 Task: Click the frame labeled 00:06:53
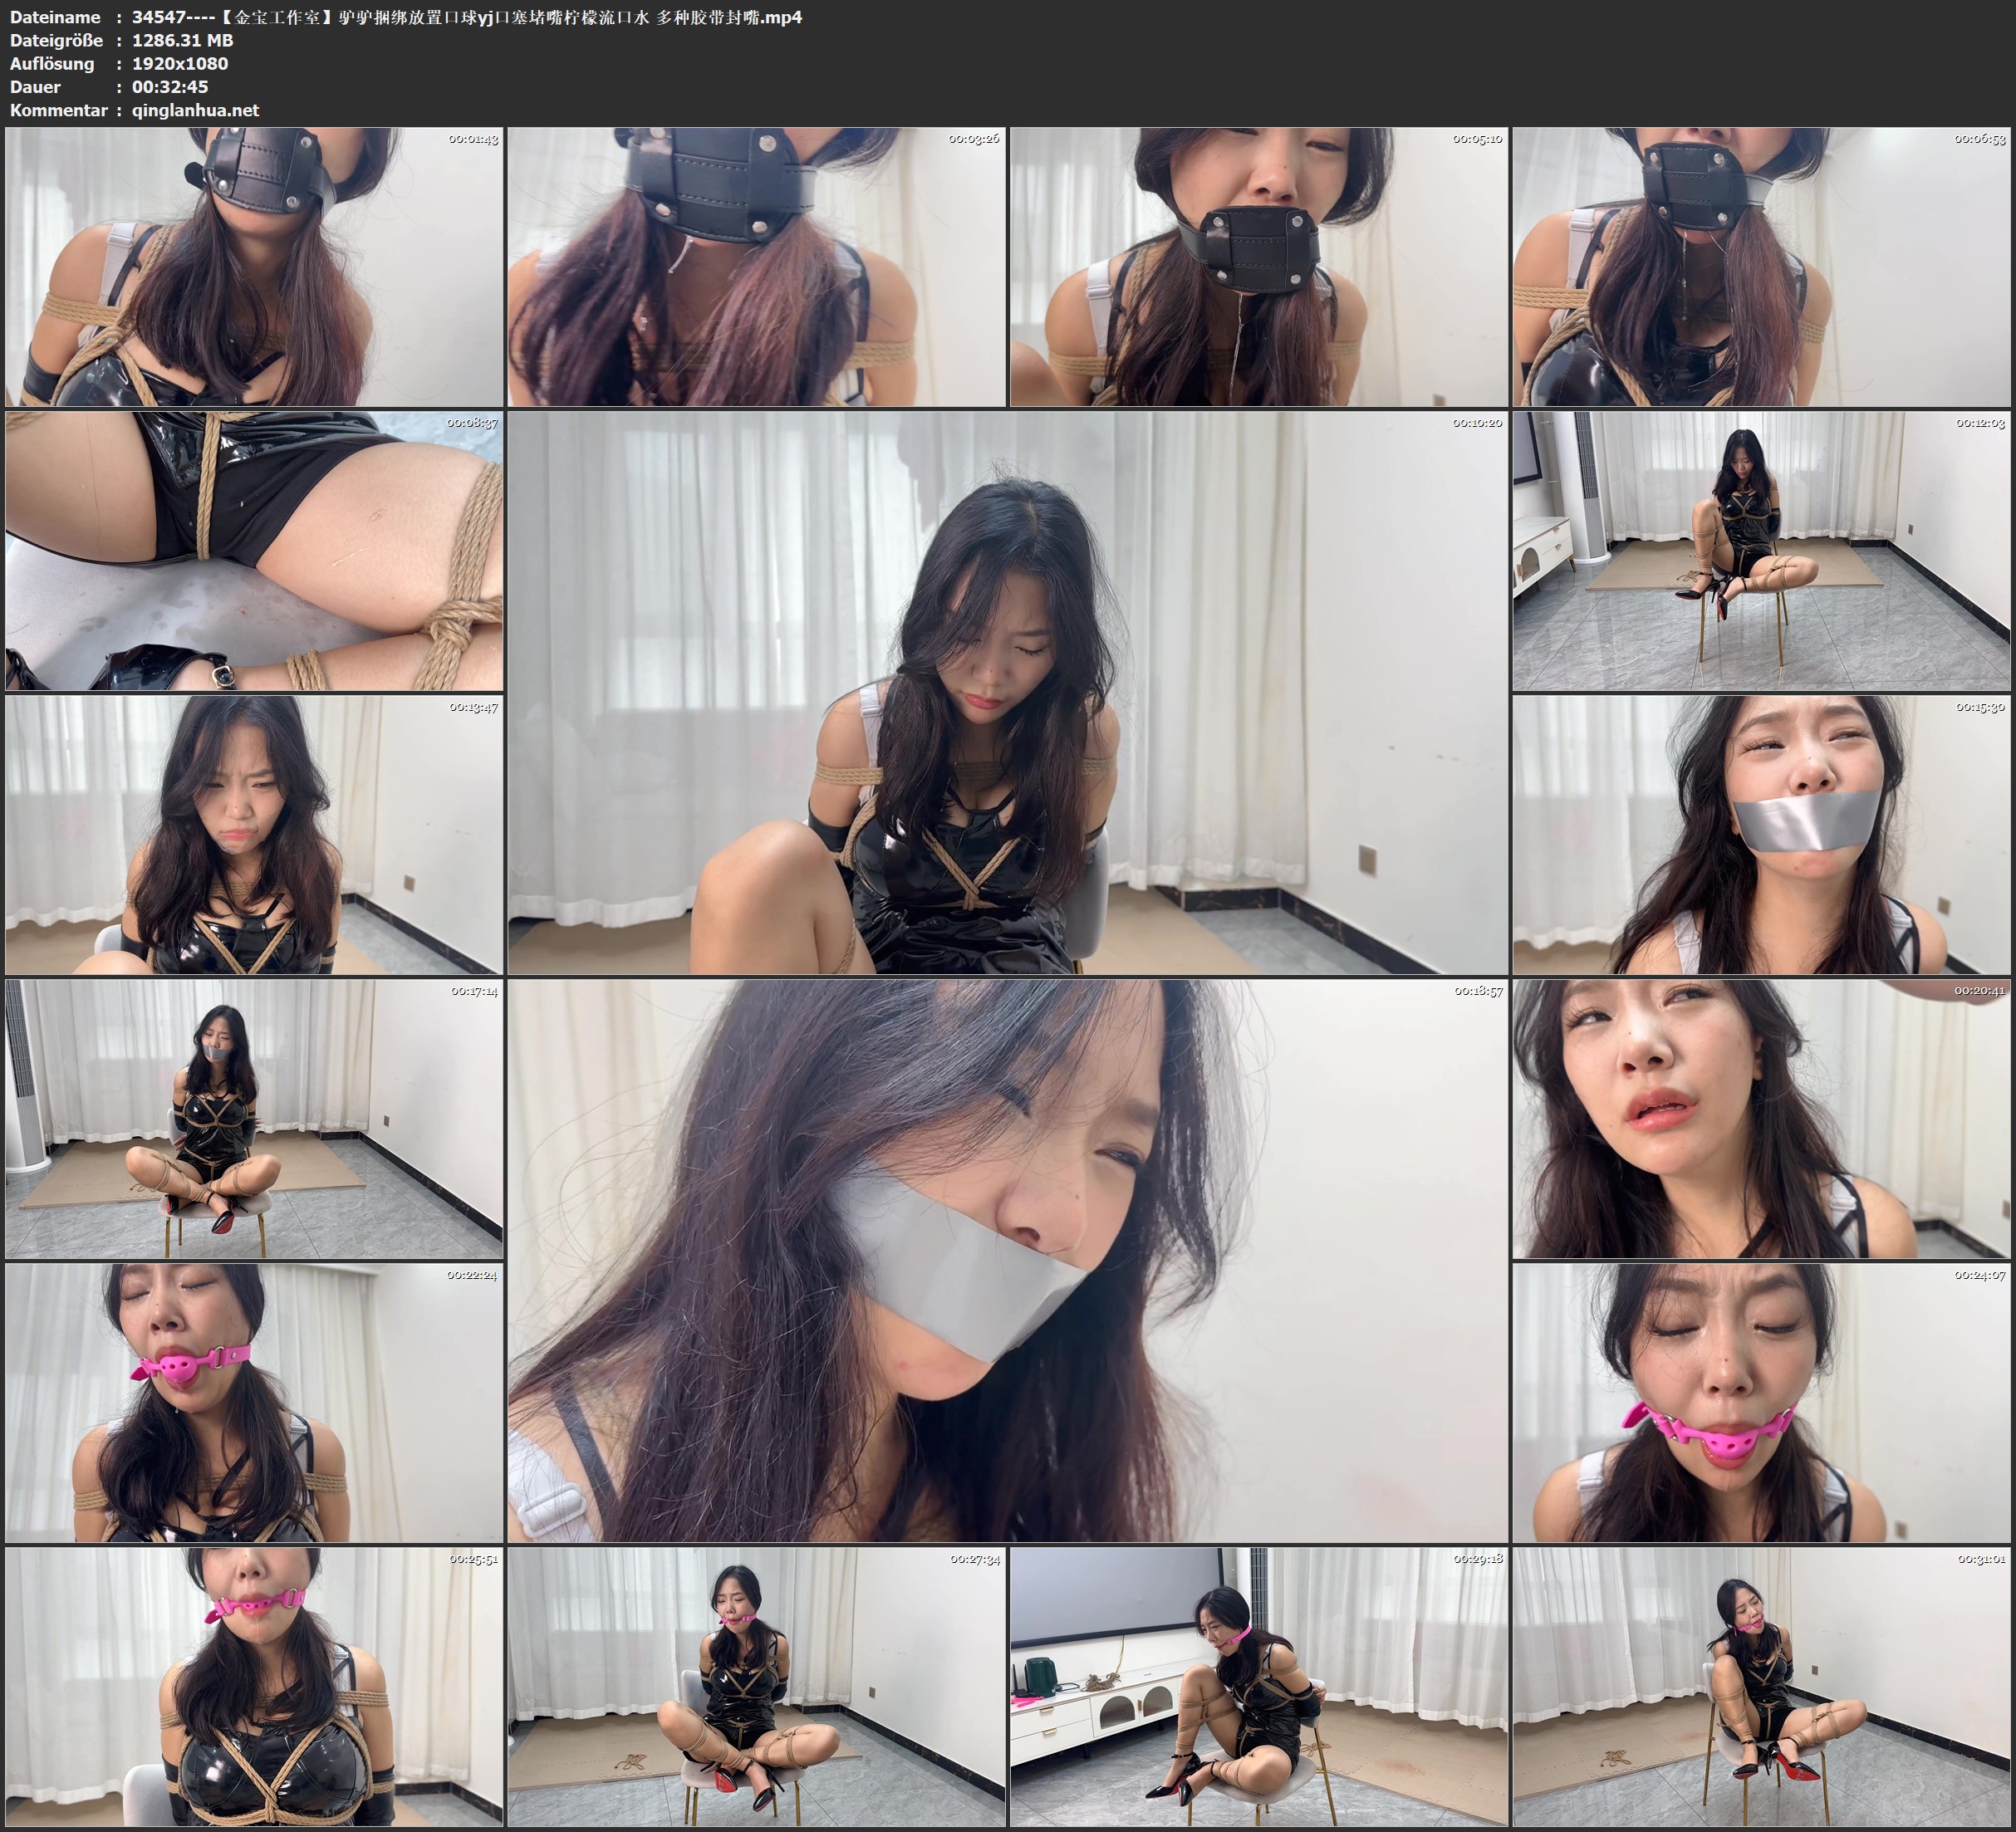coord(1761,267)
